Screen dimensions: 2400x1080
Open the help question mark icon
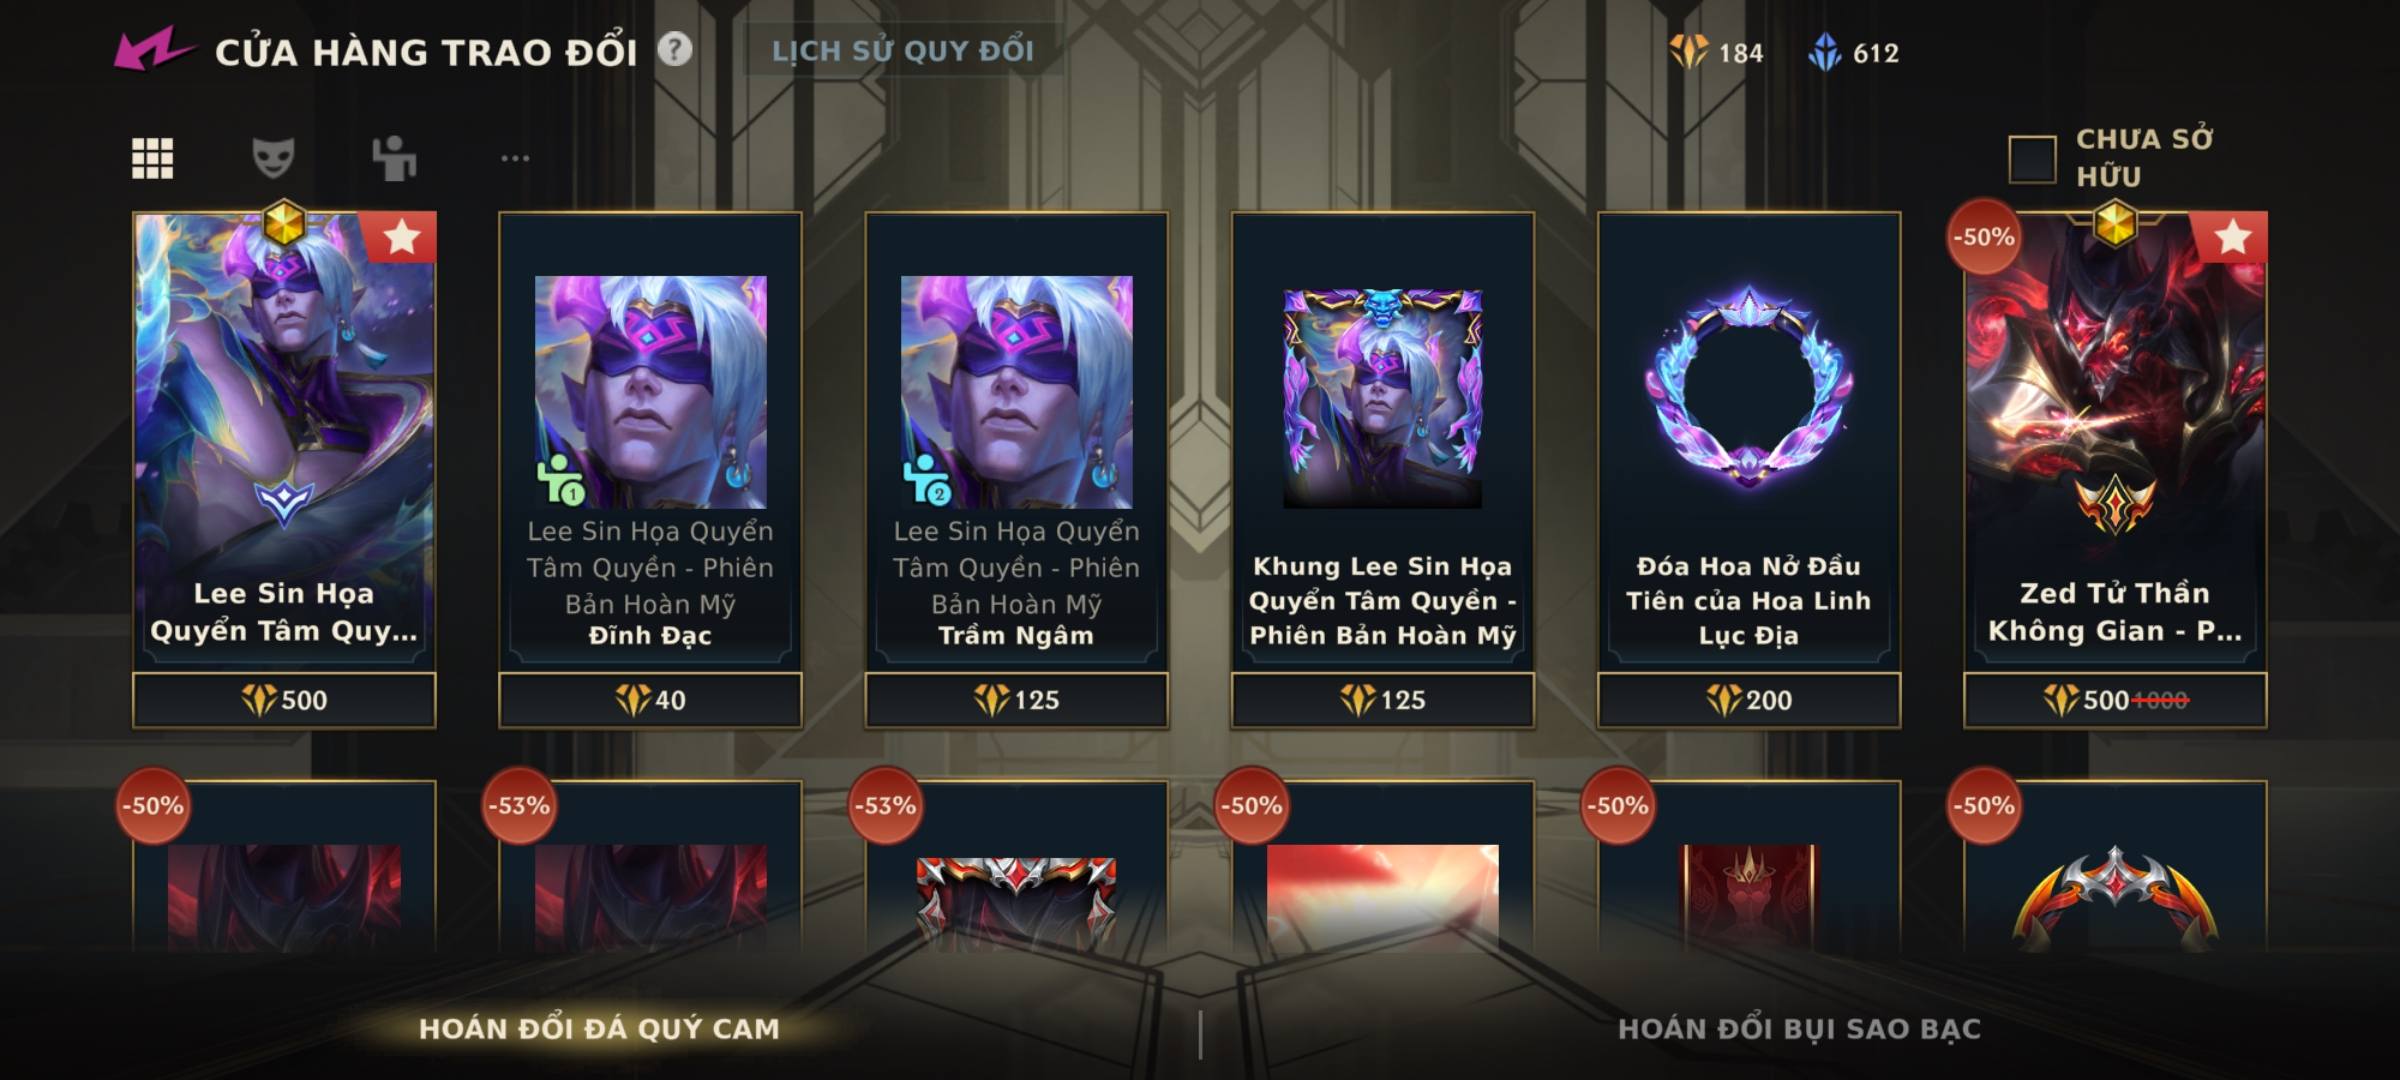[675, 49]
